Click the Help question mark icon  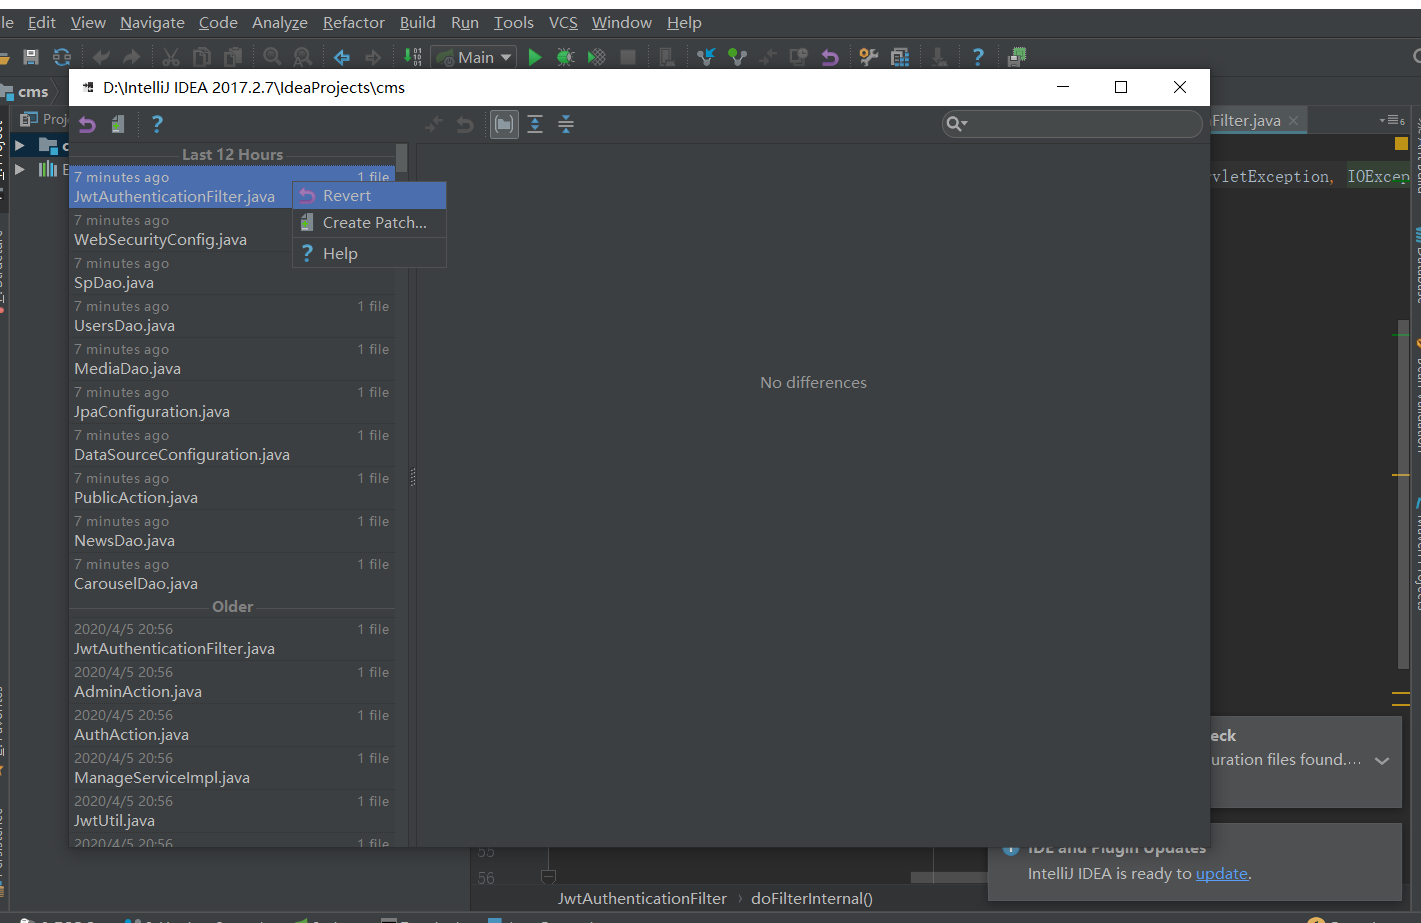coord(156,124)
